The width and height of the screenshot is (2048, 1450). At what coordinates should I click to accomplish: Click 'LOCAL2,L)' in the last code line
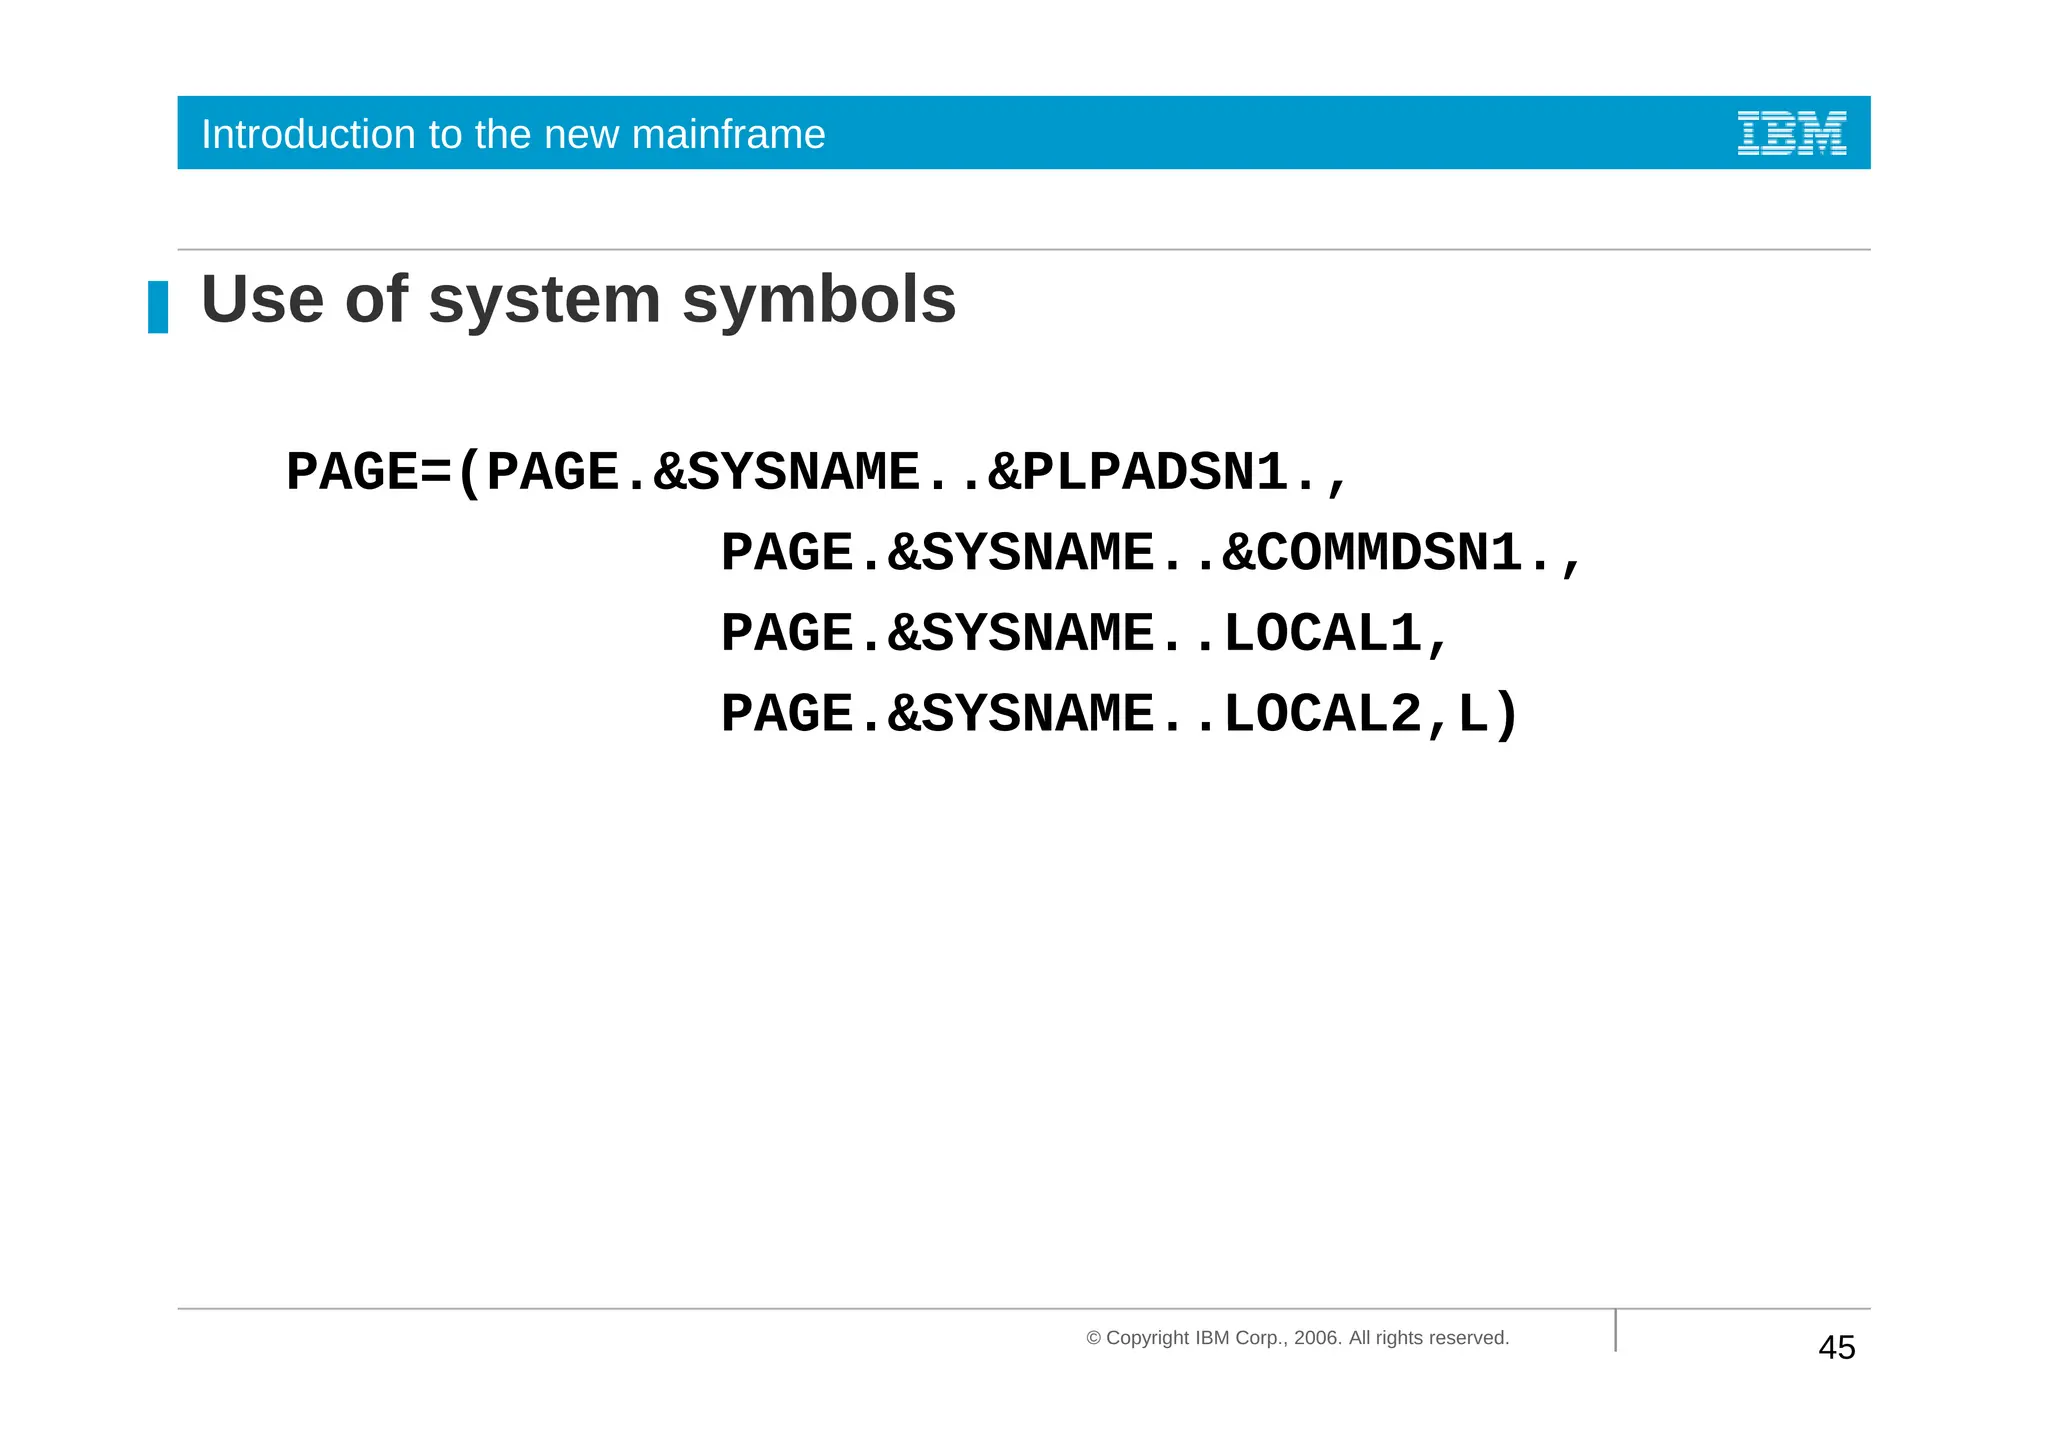point(1370,714)
